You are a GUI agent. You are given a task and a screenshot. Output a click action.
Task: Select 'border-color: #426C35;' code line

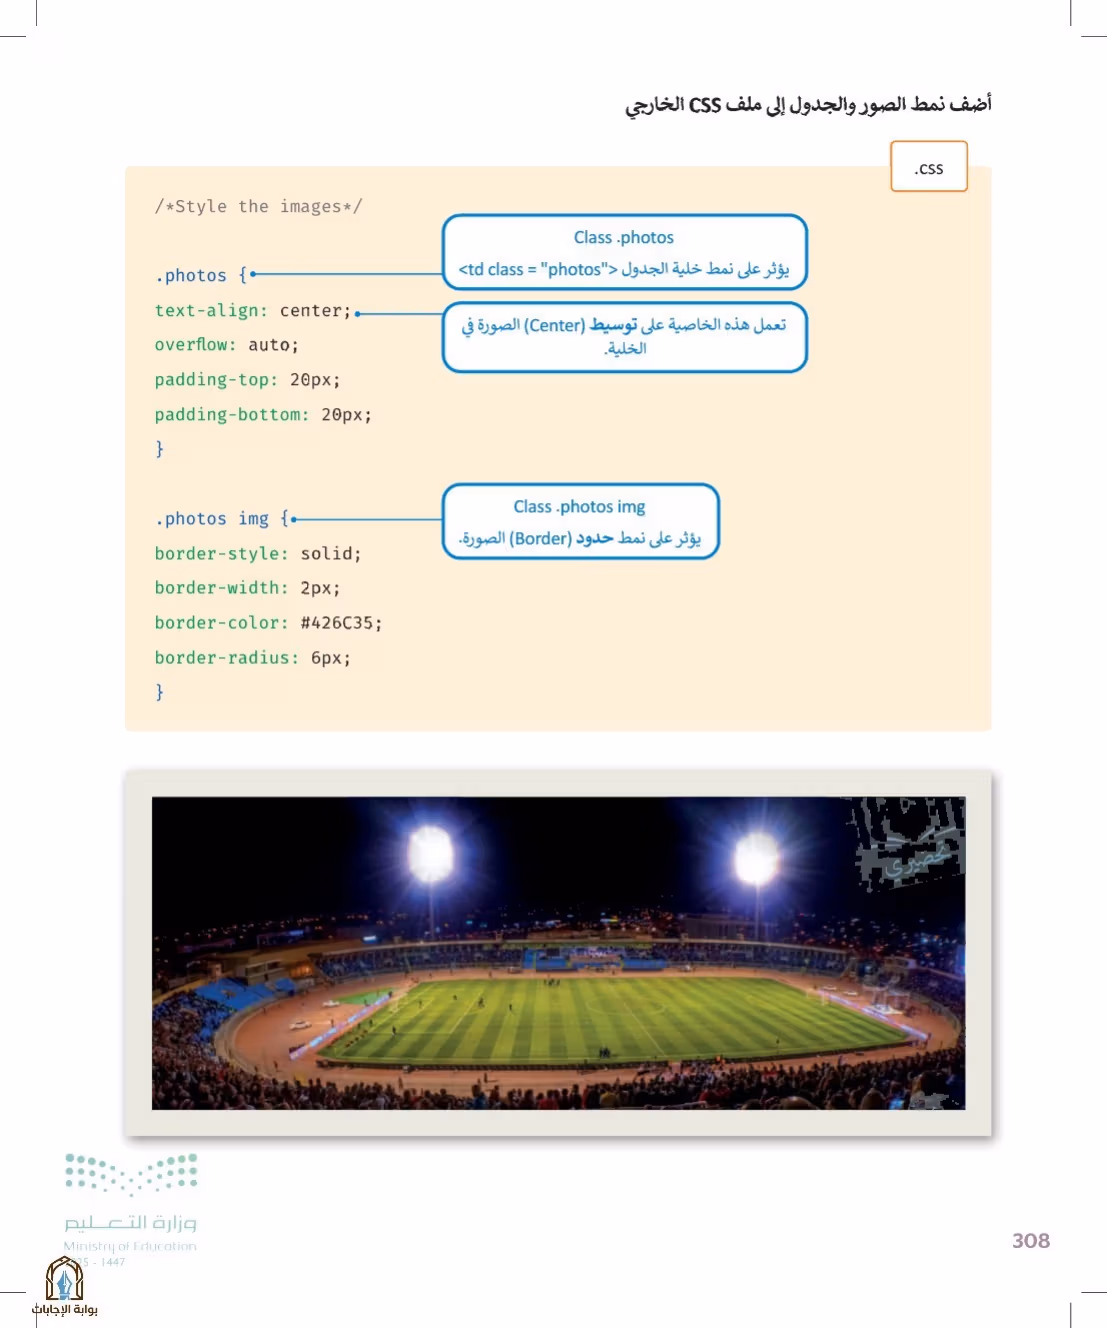click(268, 622)
